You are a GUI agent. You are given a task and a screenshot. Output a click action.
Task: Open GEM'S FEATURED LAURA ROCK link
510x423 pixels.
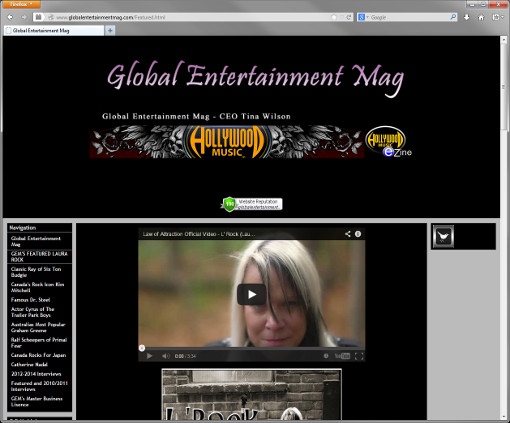pyautogui.click(x=39, y=257)
